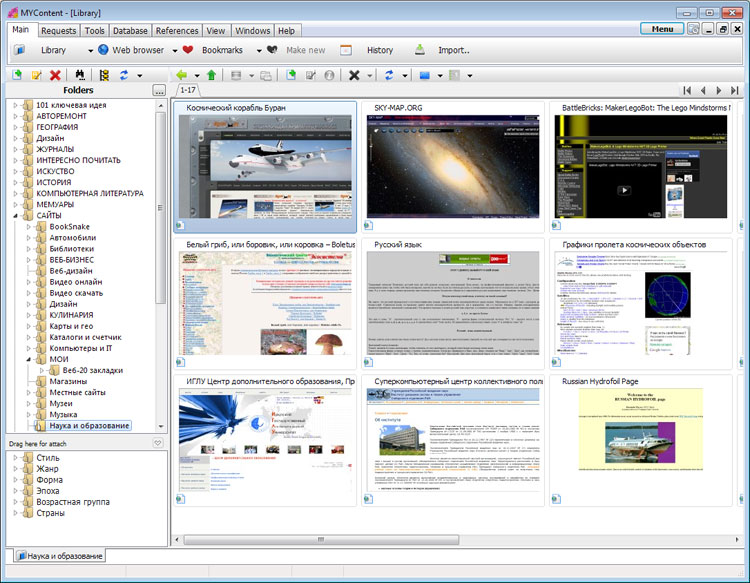The width and height of the screenshot is (750, 583).
Task: Expand the Жанр folder node
Action: click(x=15, y=468)
